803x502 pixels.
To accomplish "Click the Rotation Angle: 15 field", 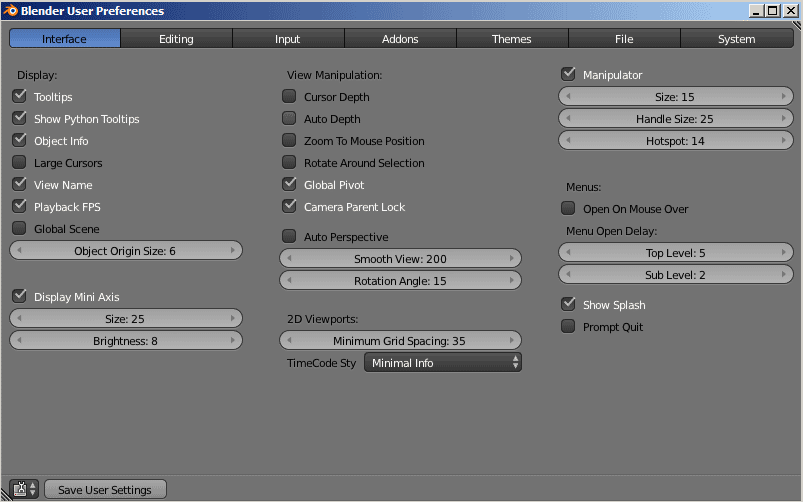I will click(400, 281).
